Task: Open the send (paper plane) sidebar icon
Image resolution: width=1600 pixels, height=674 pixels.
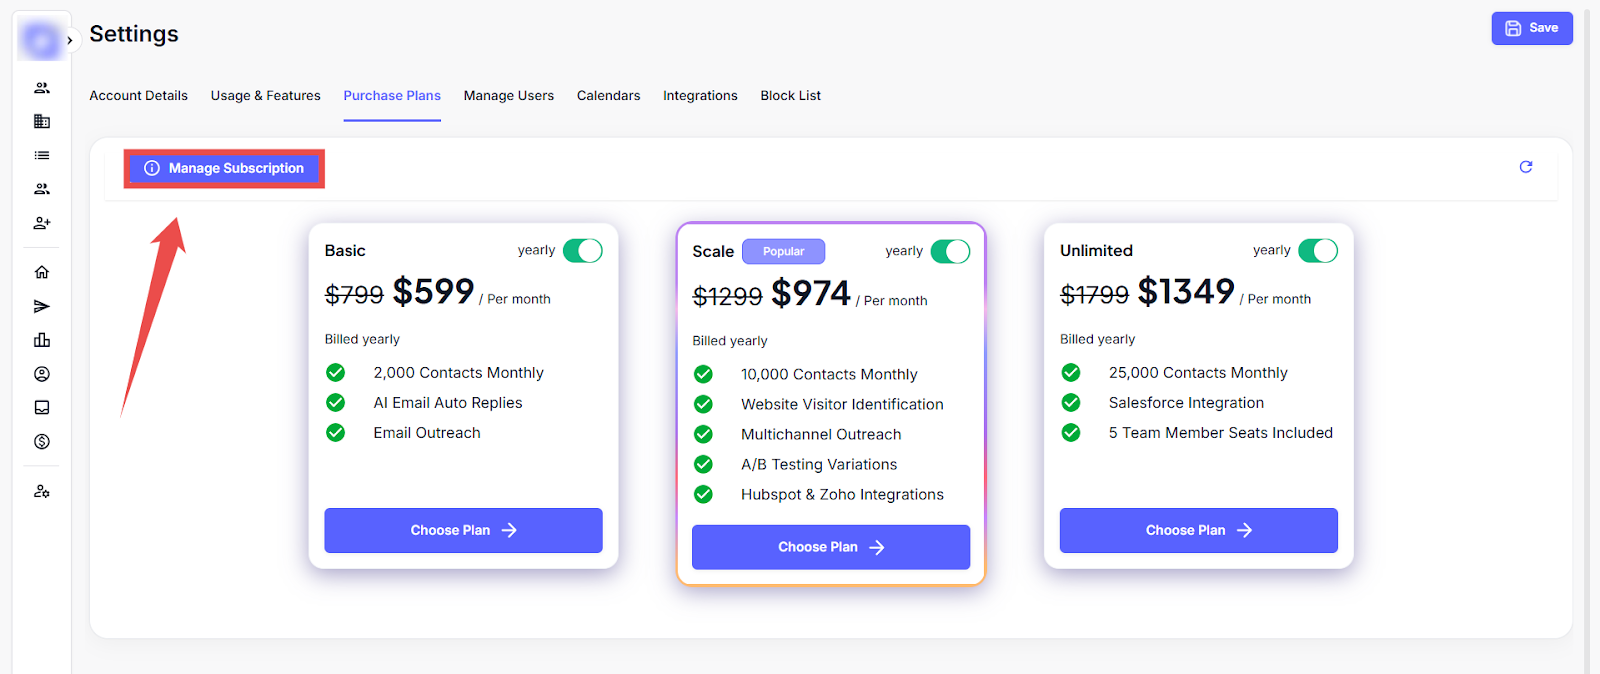Action: (x=42, y=306)
